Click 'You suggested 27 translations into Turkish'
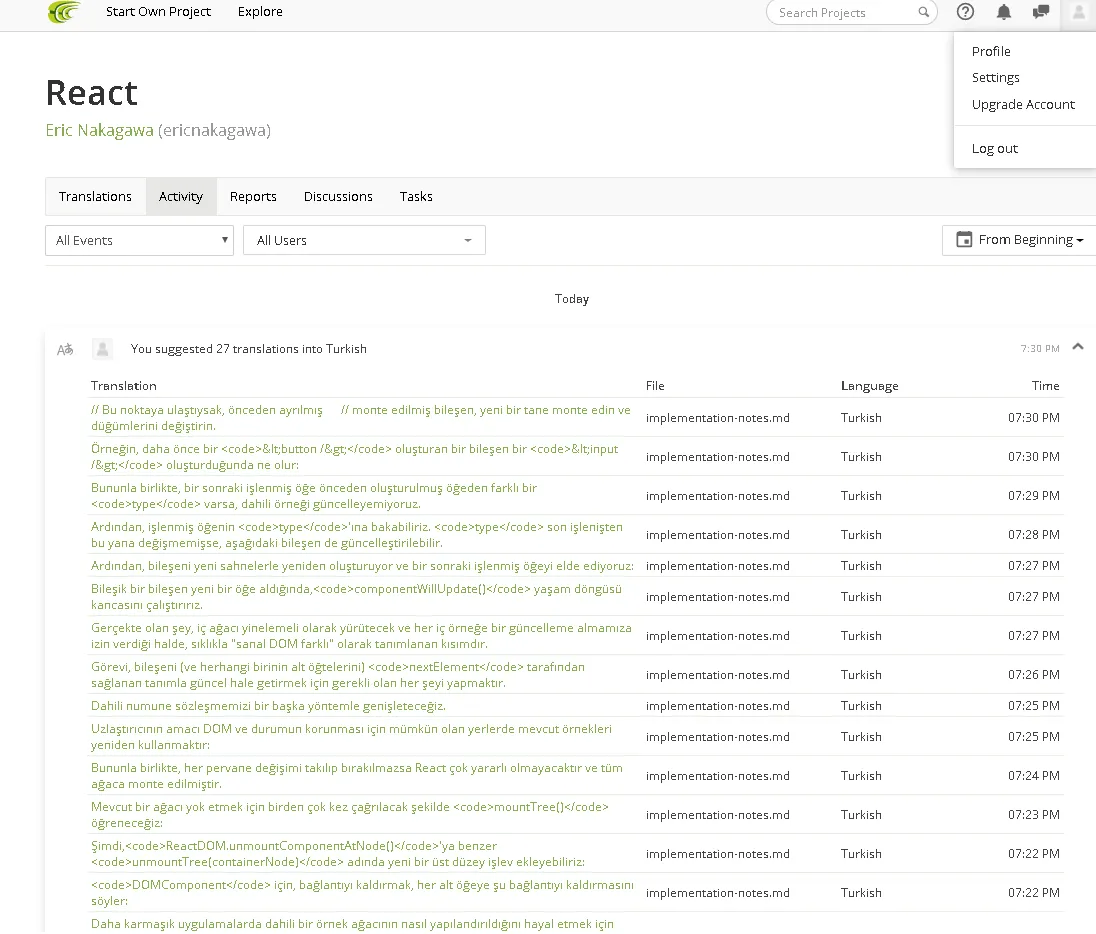 click(248, 349)
